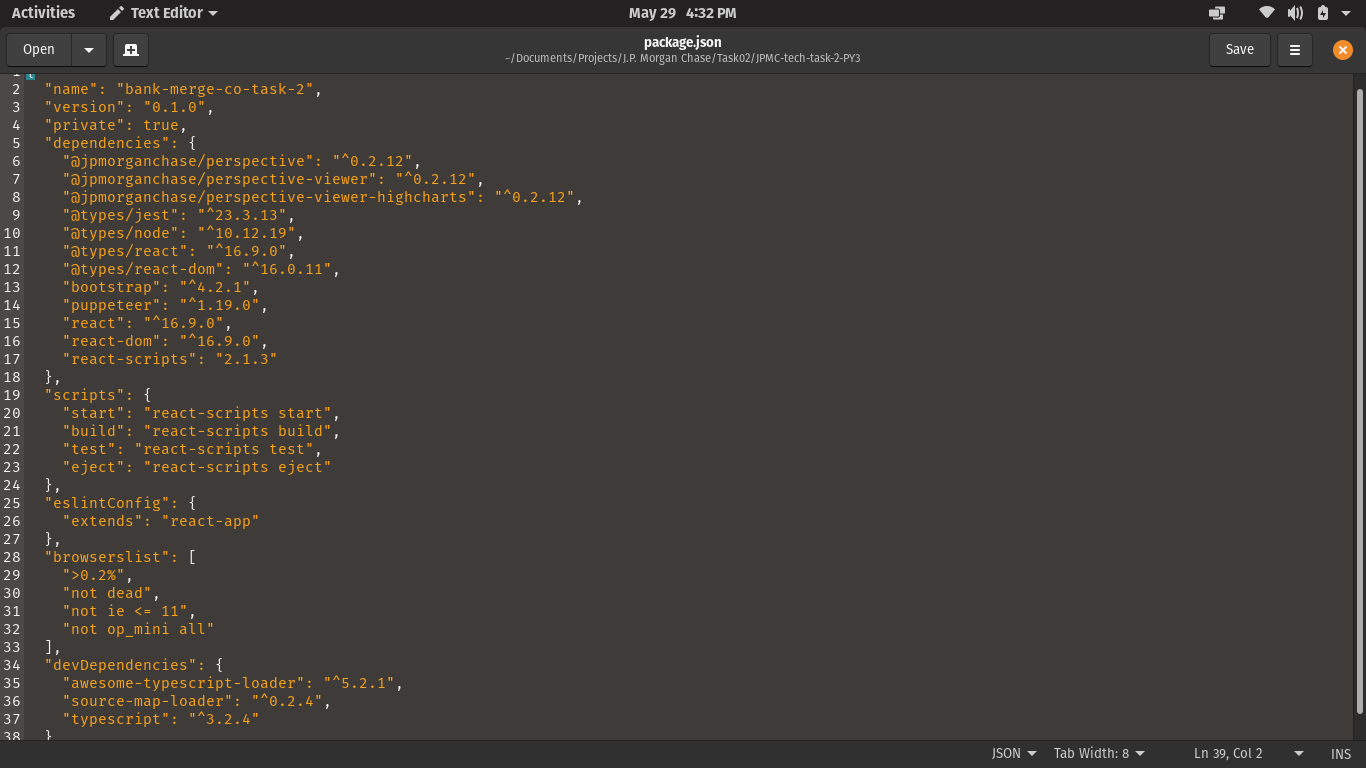1366x768 pixels.
Task: Open the Tab Width: 8 dropdown
Action: point(1098,753)
